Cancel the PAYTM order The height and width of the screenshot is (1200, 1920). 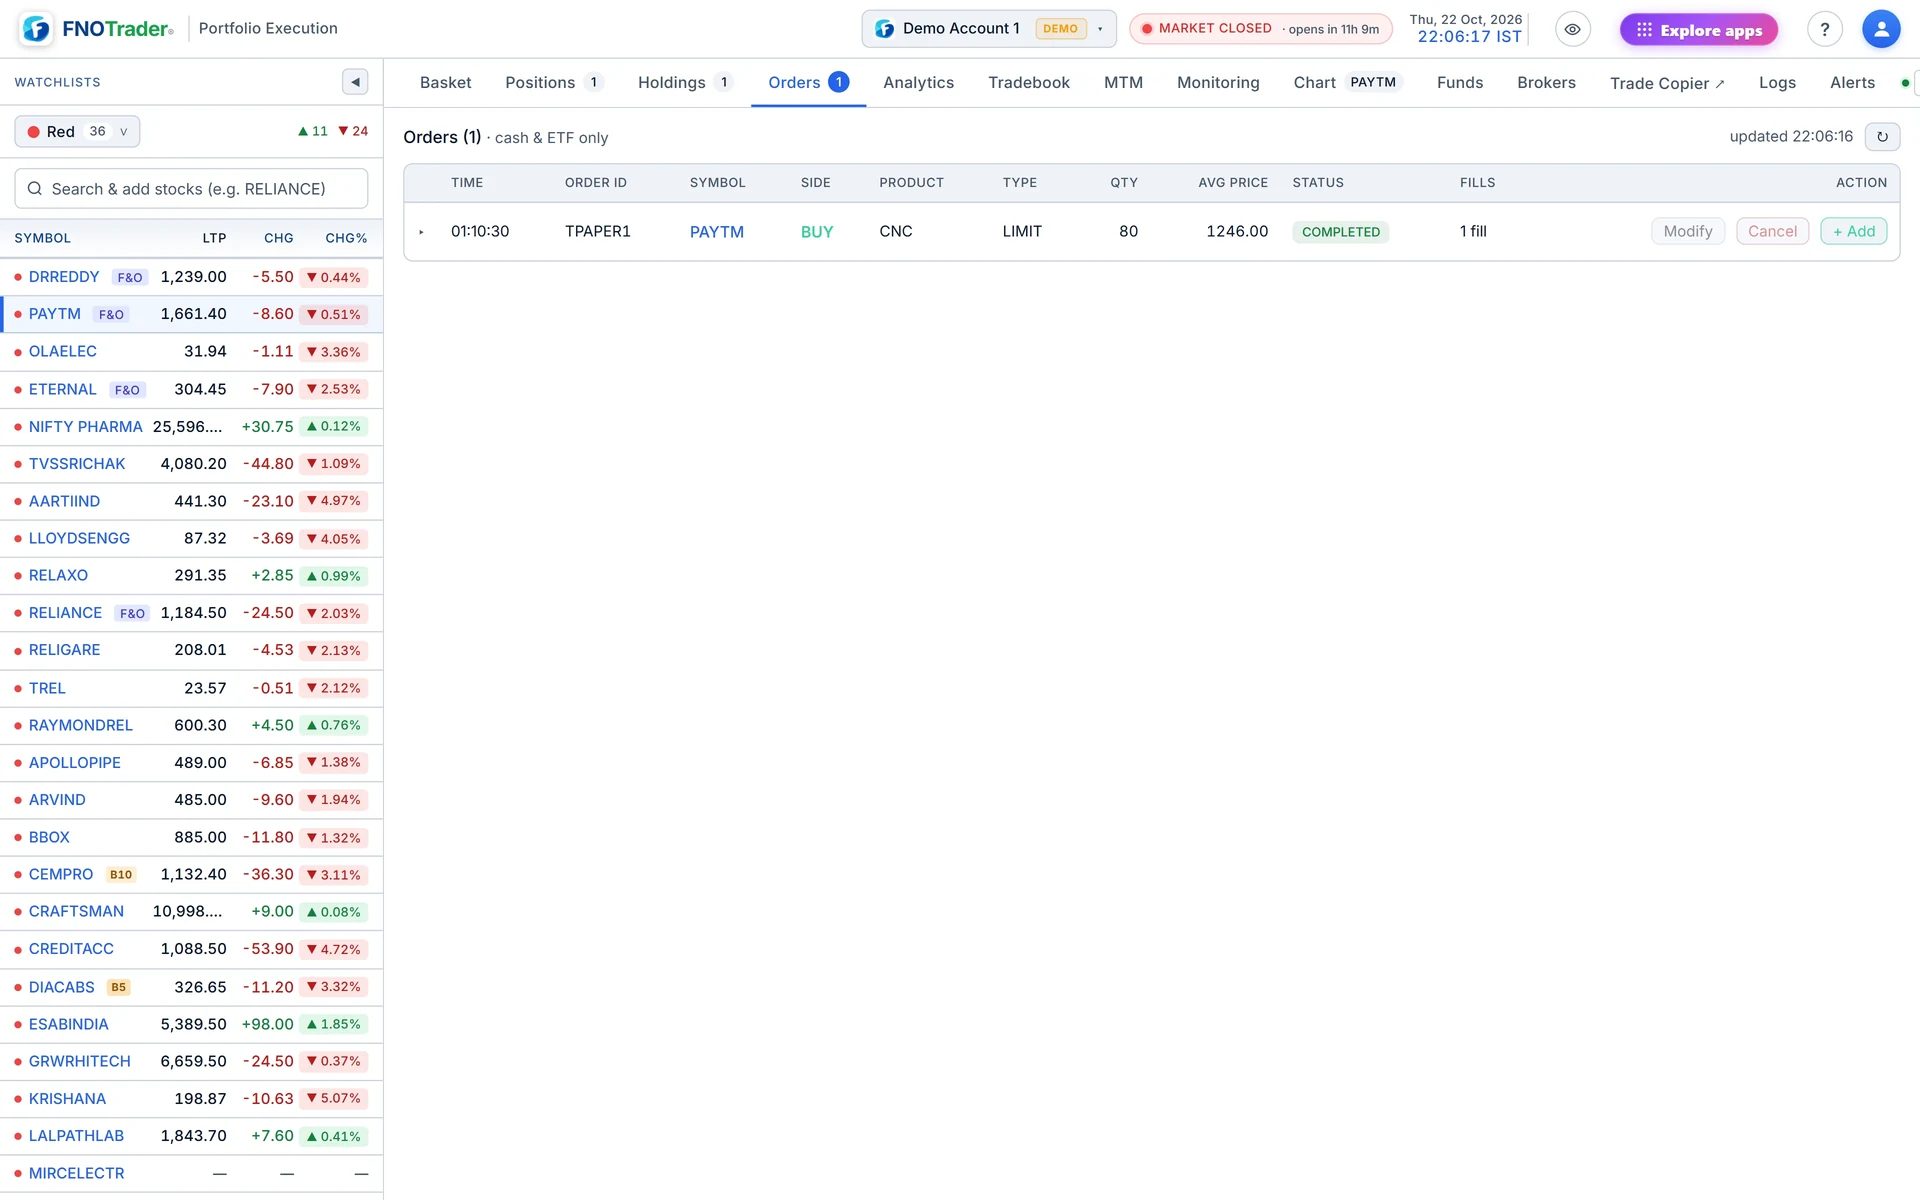pyautogui.click(x=1772, y=231)
